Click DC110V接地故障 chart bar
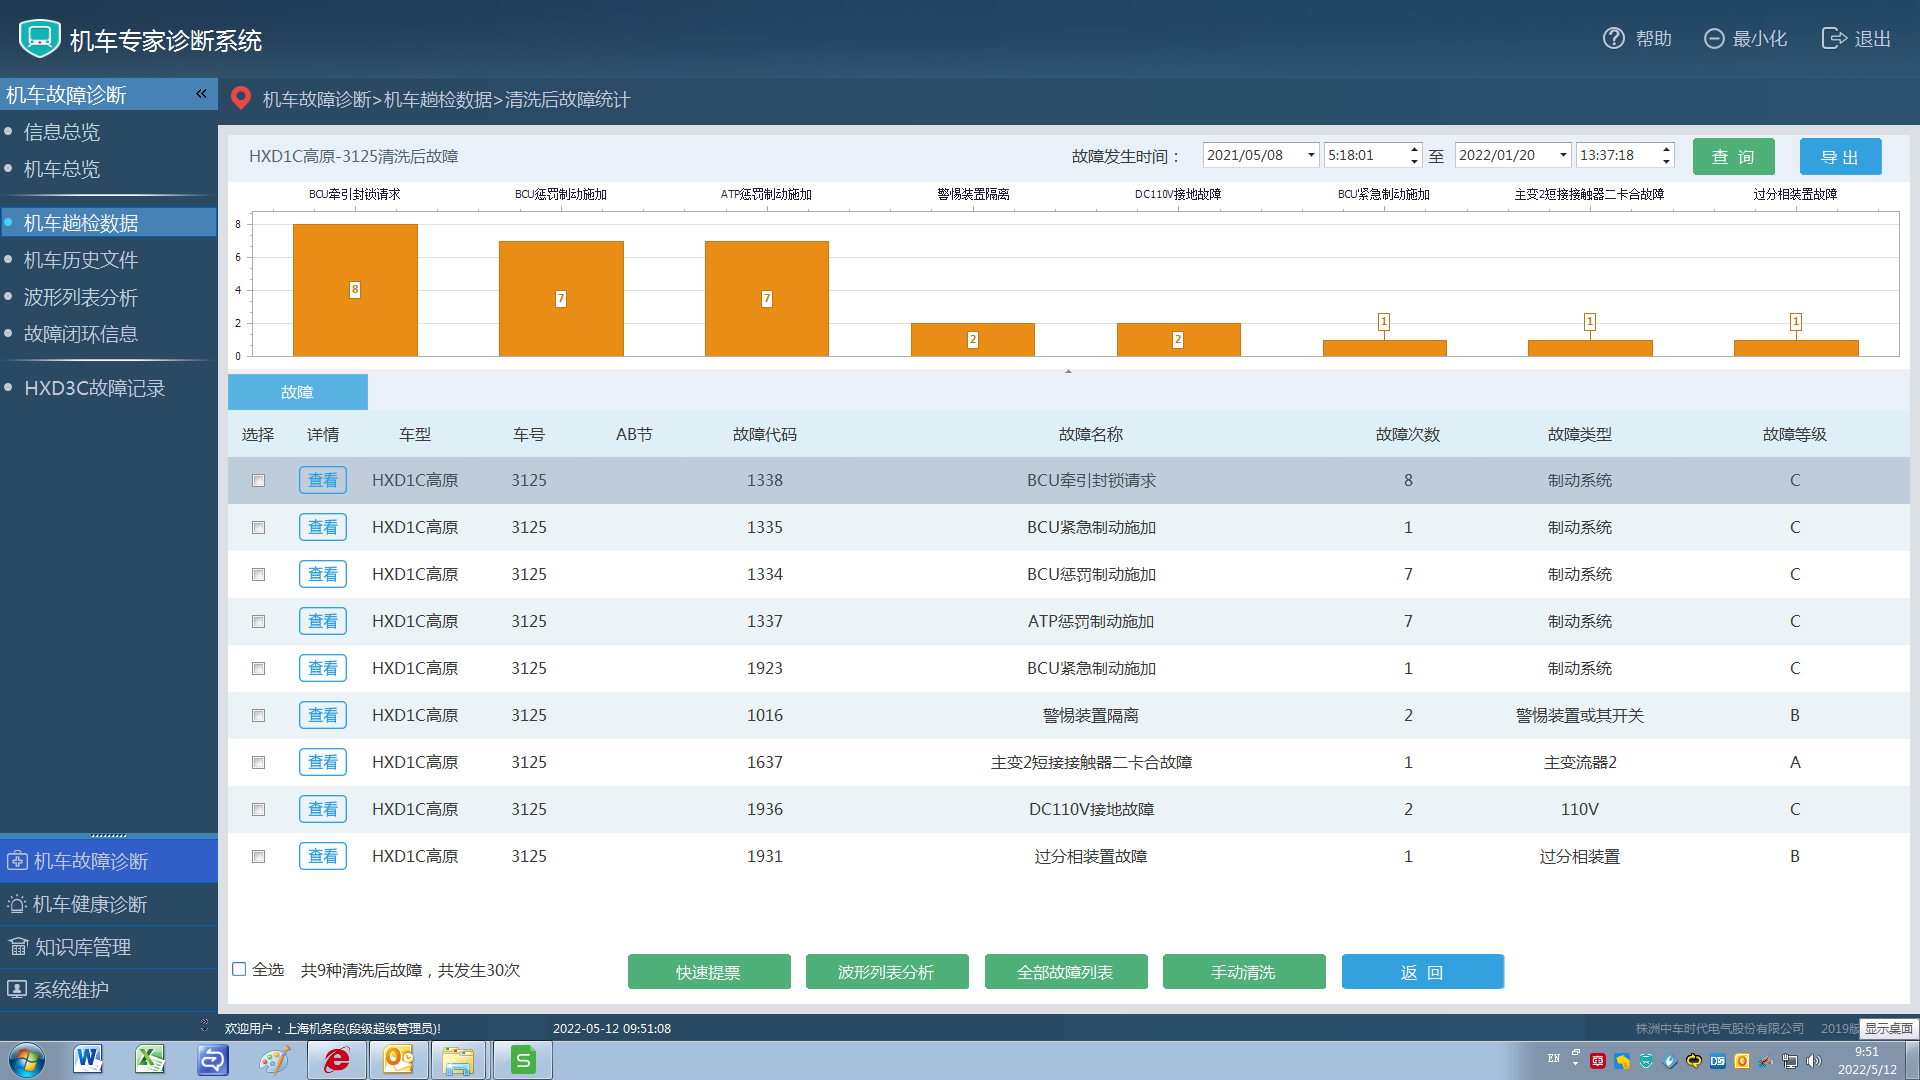The width and height of the screenshot is (1920, 1080). point(1179,339)
